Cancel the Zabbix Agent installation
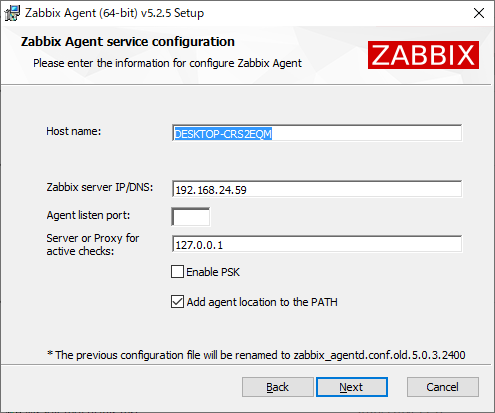This screenshot has height=413, width=495. click(443, 387)
